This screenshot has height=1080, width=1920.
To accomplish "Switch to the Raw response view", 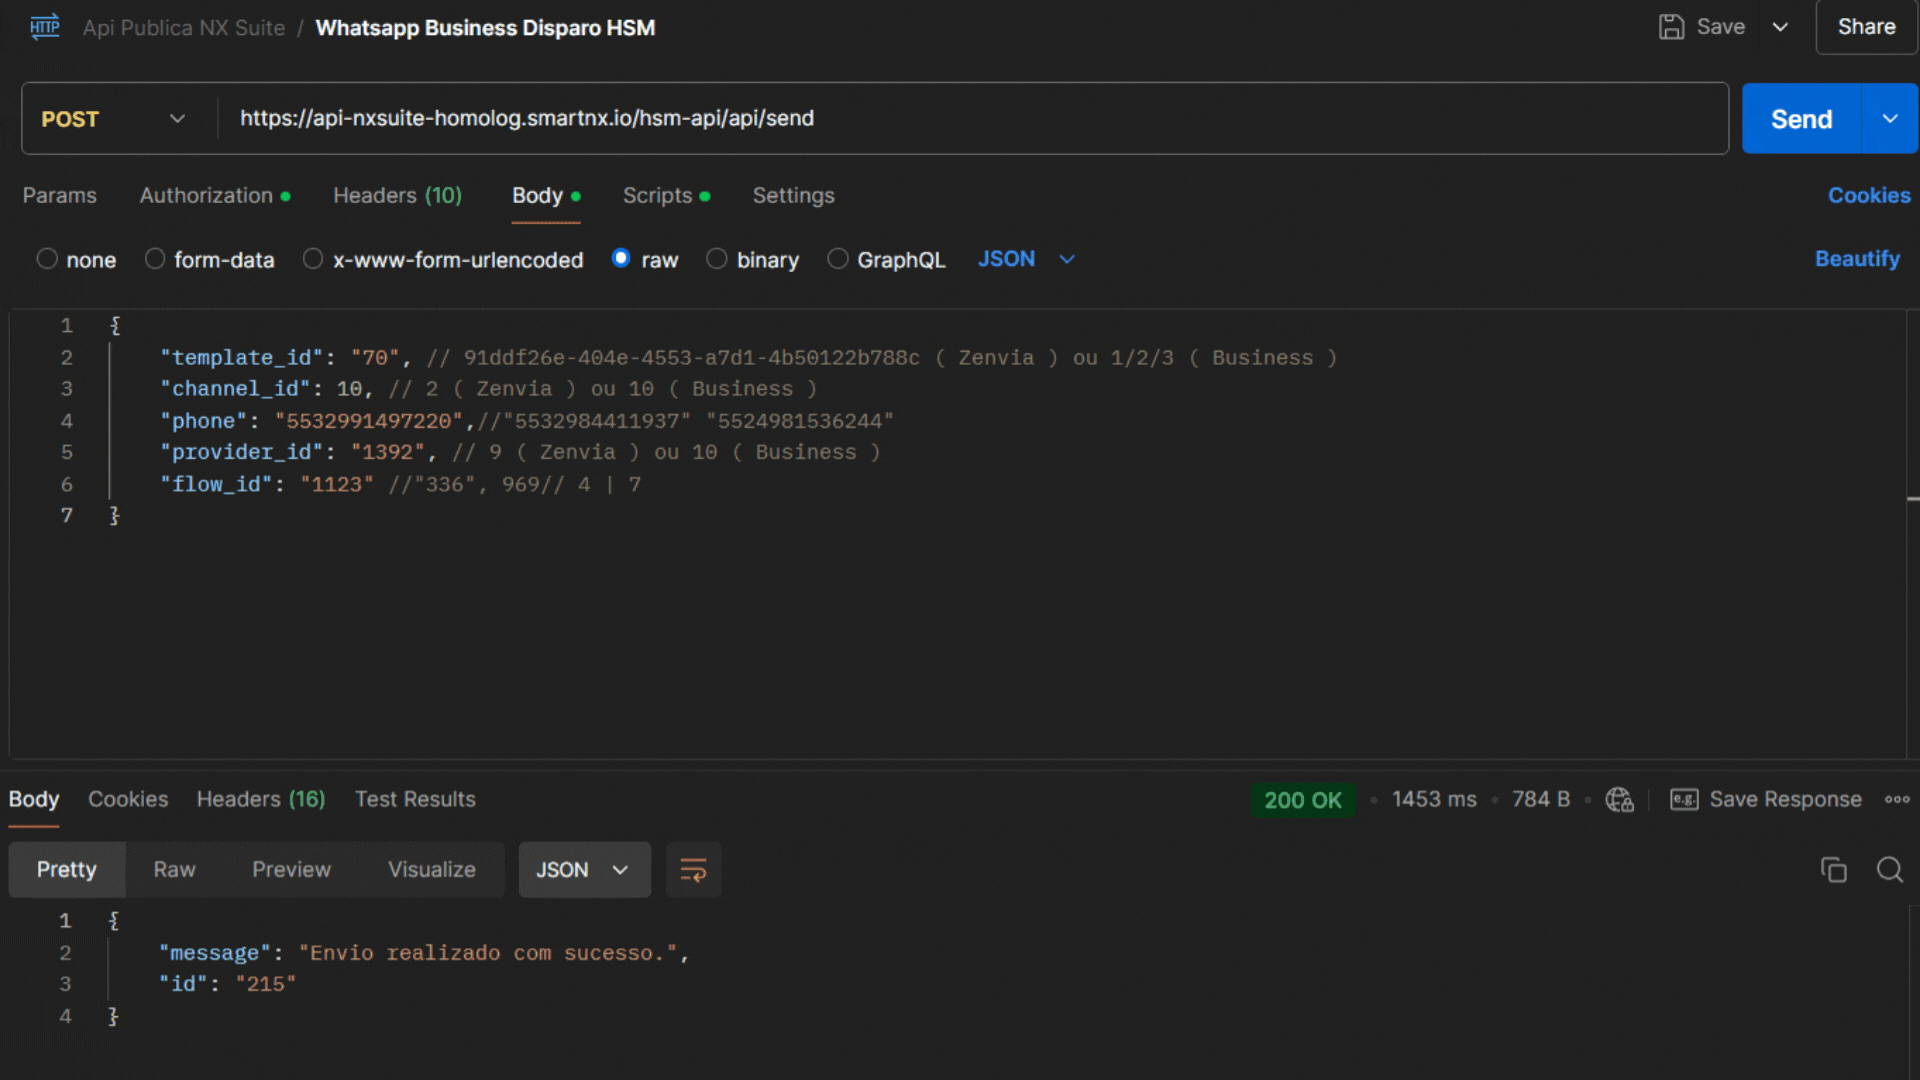I will [174, 870].
